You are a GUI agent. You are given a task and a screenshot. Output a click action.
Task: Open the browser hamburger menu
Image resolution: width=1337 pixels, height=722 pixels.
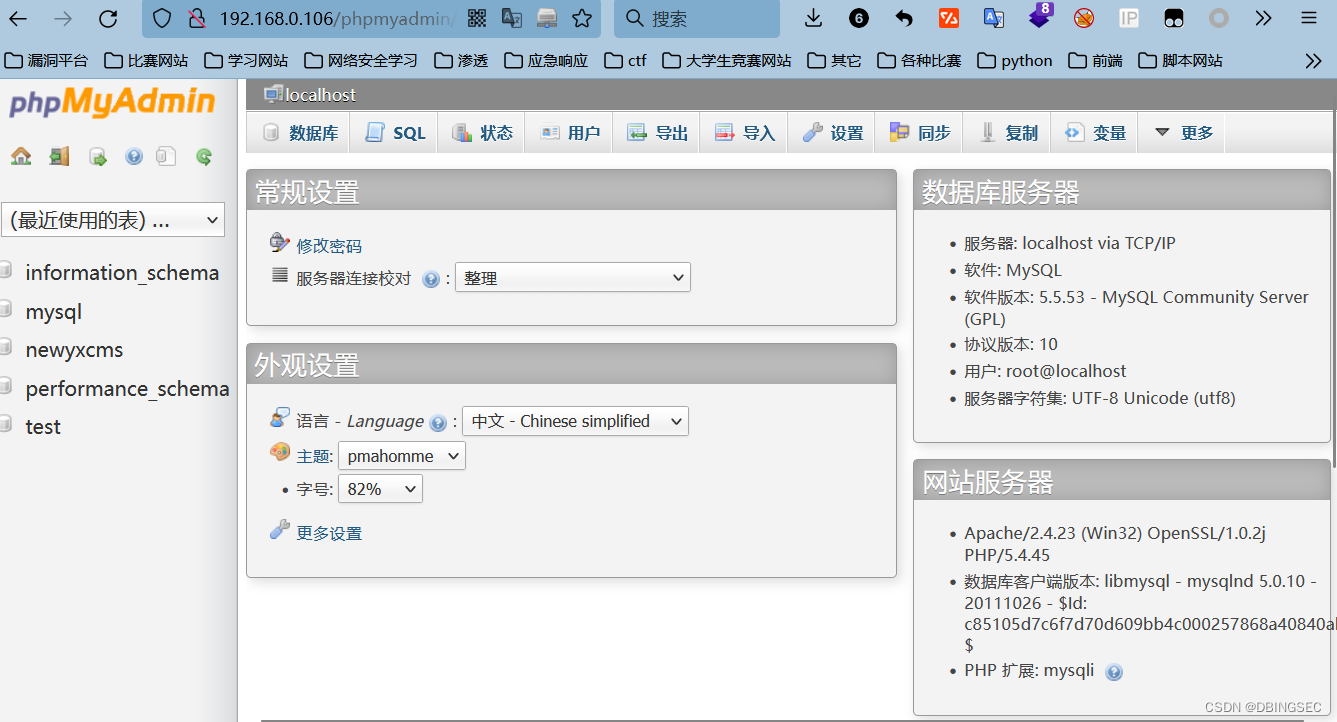[x=1309, y=18]
